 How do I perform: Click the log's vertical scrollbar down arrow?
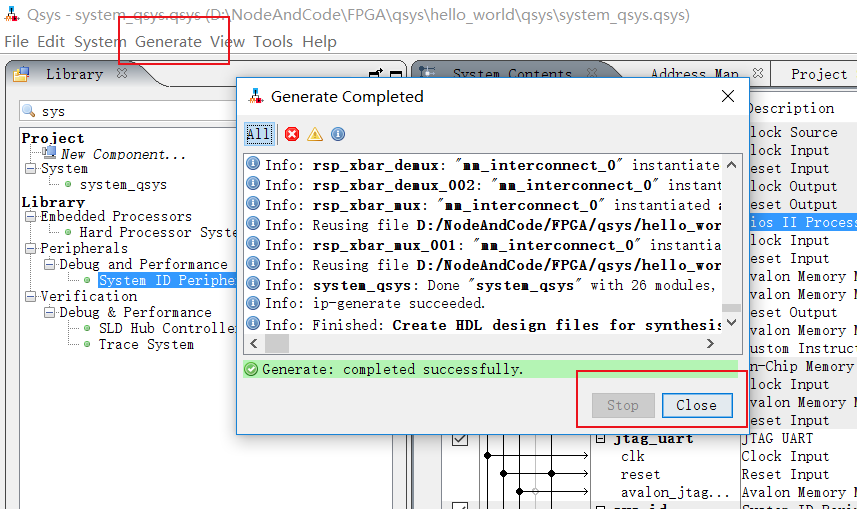(732, 323)
